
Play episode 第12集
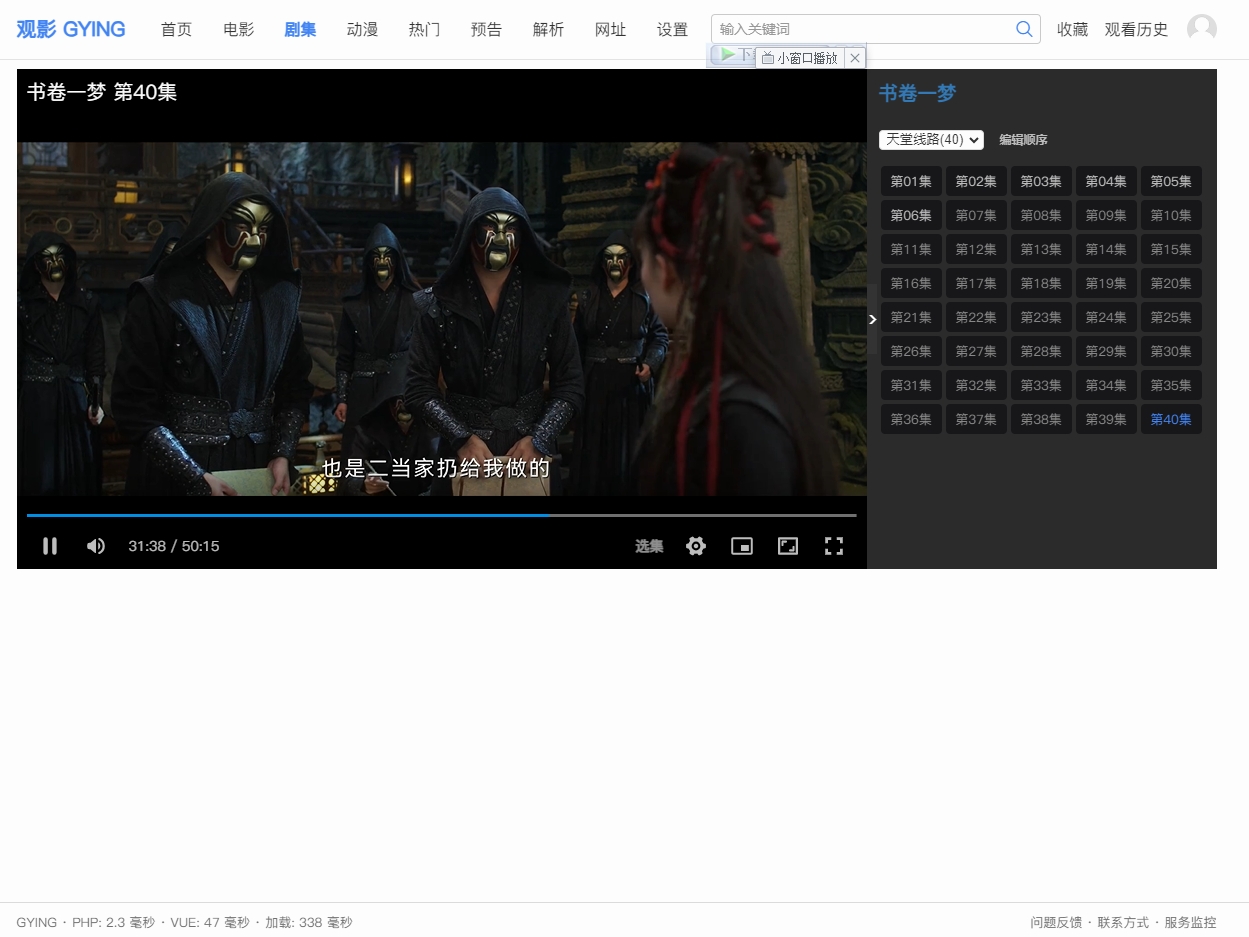point(976,249)
